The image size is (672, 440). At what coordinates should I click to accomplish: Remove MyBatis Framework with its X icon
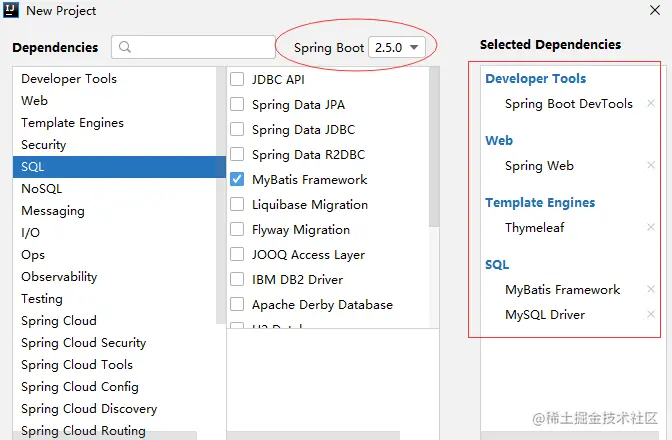[651, 290]
